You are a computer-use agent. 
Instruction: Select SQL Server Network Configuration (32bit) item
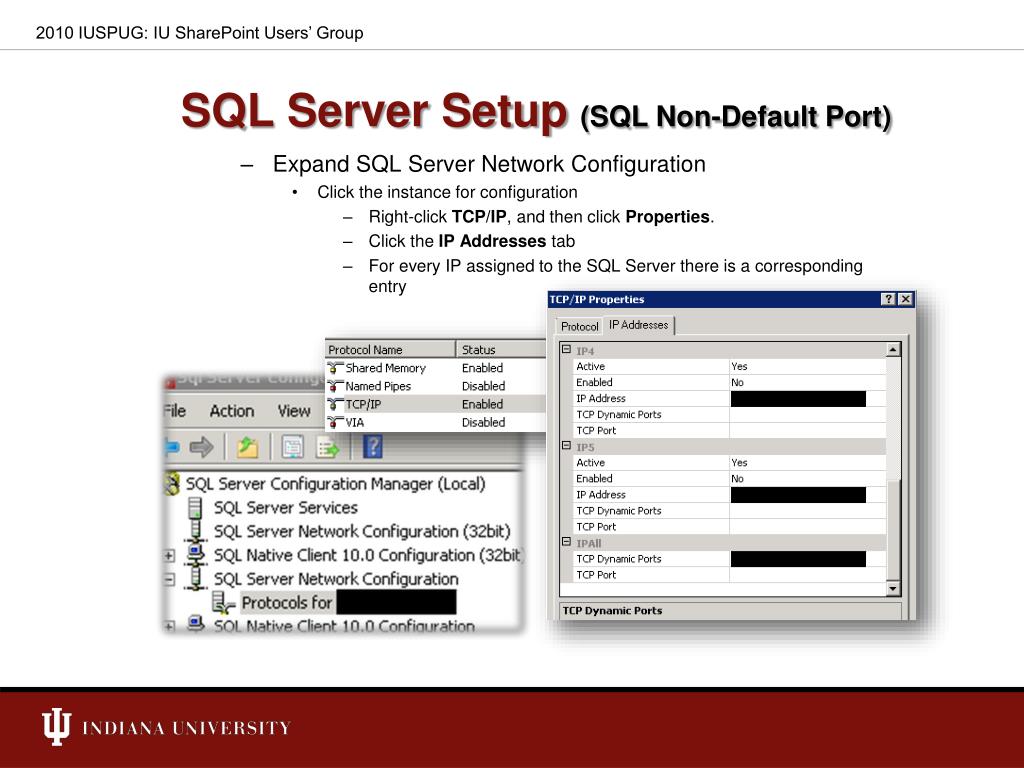362,532
